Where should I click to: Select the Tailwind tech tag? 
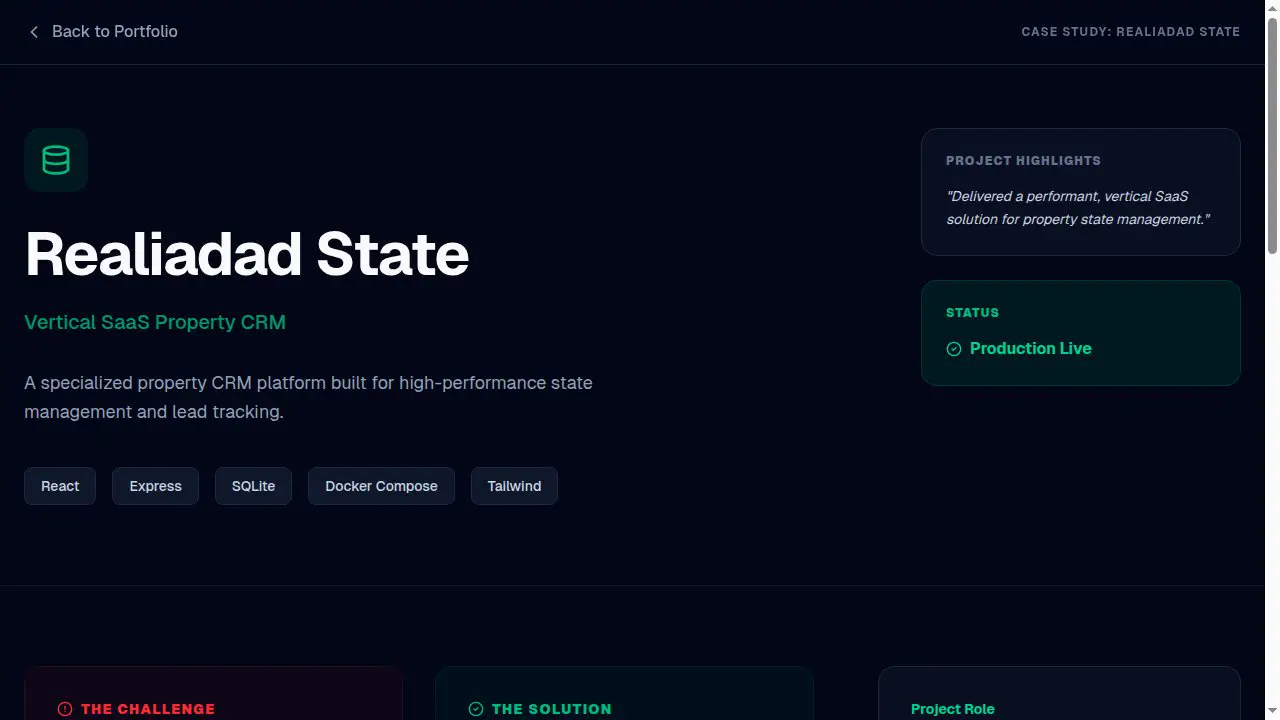point(514,486)
